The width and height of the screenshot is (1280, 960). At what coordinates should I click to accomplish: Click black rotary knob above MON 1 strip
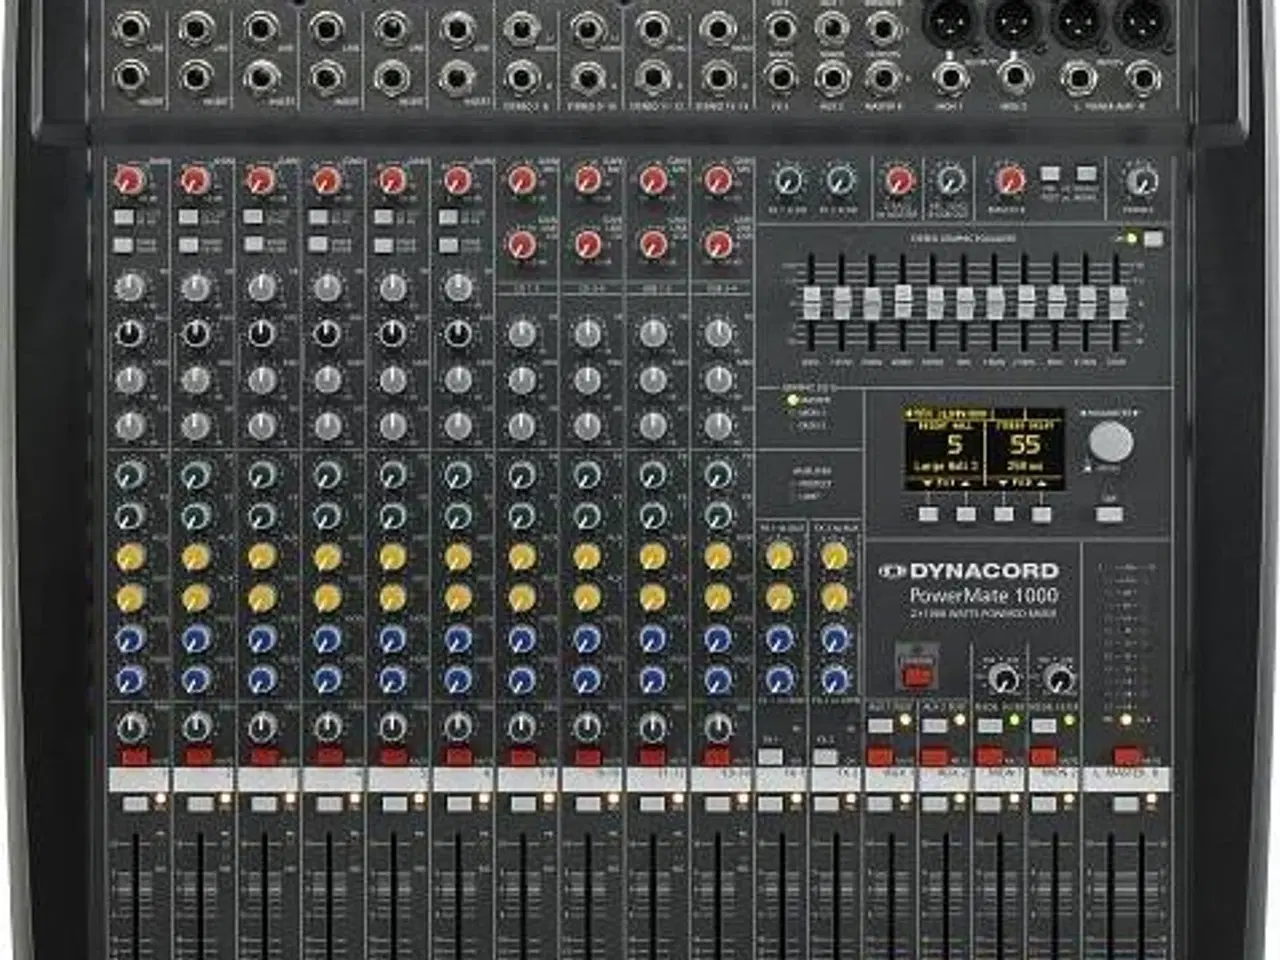click(1003, 680)
